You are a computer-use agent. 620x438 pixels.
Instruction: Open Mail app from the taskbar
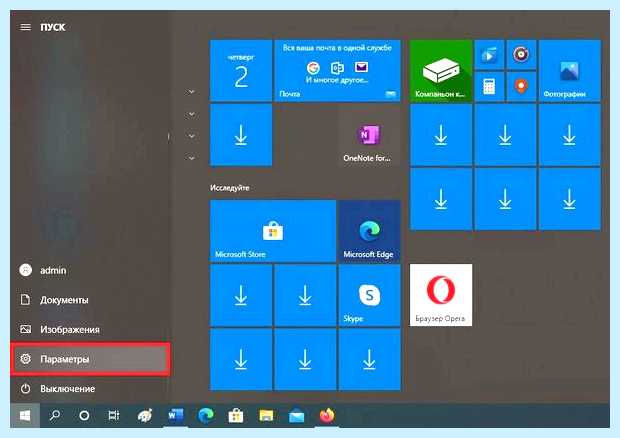pos(297,415)
